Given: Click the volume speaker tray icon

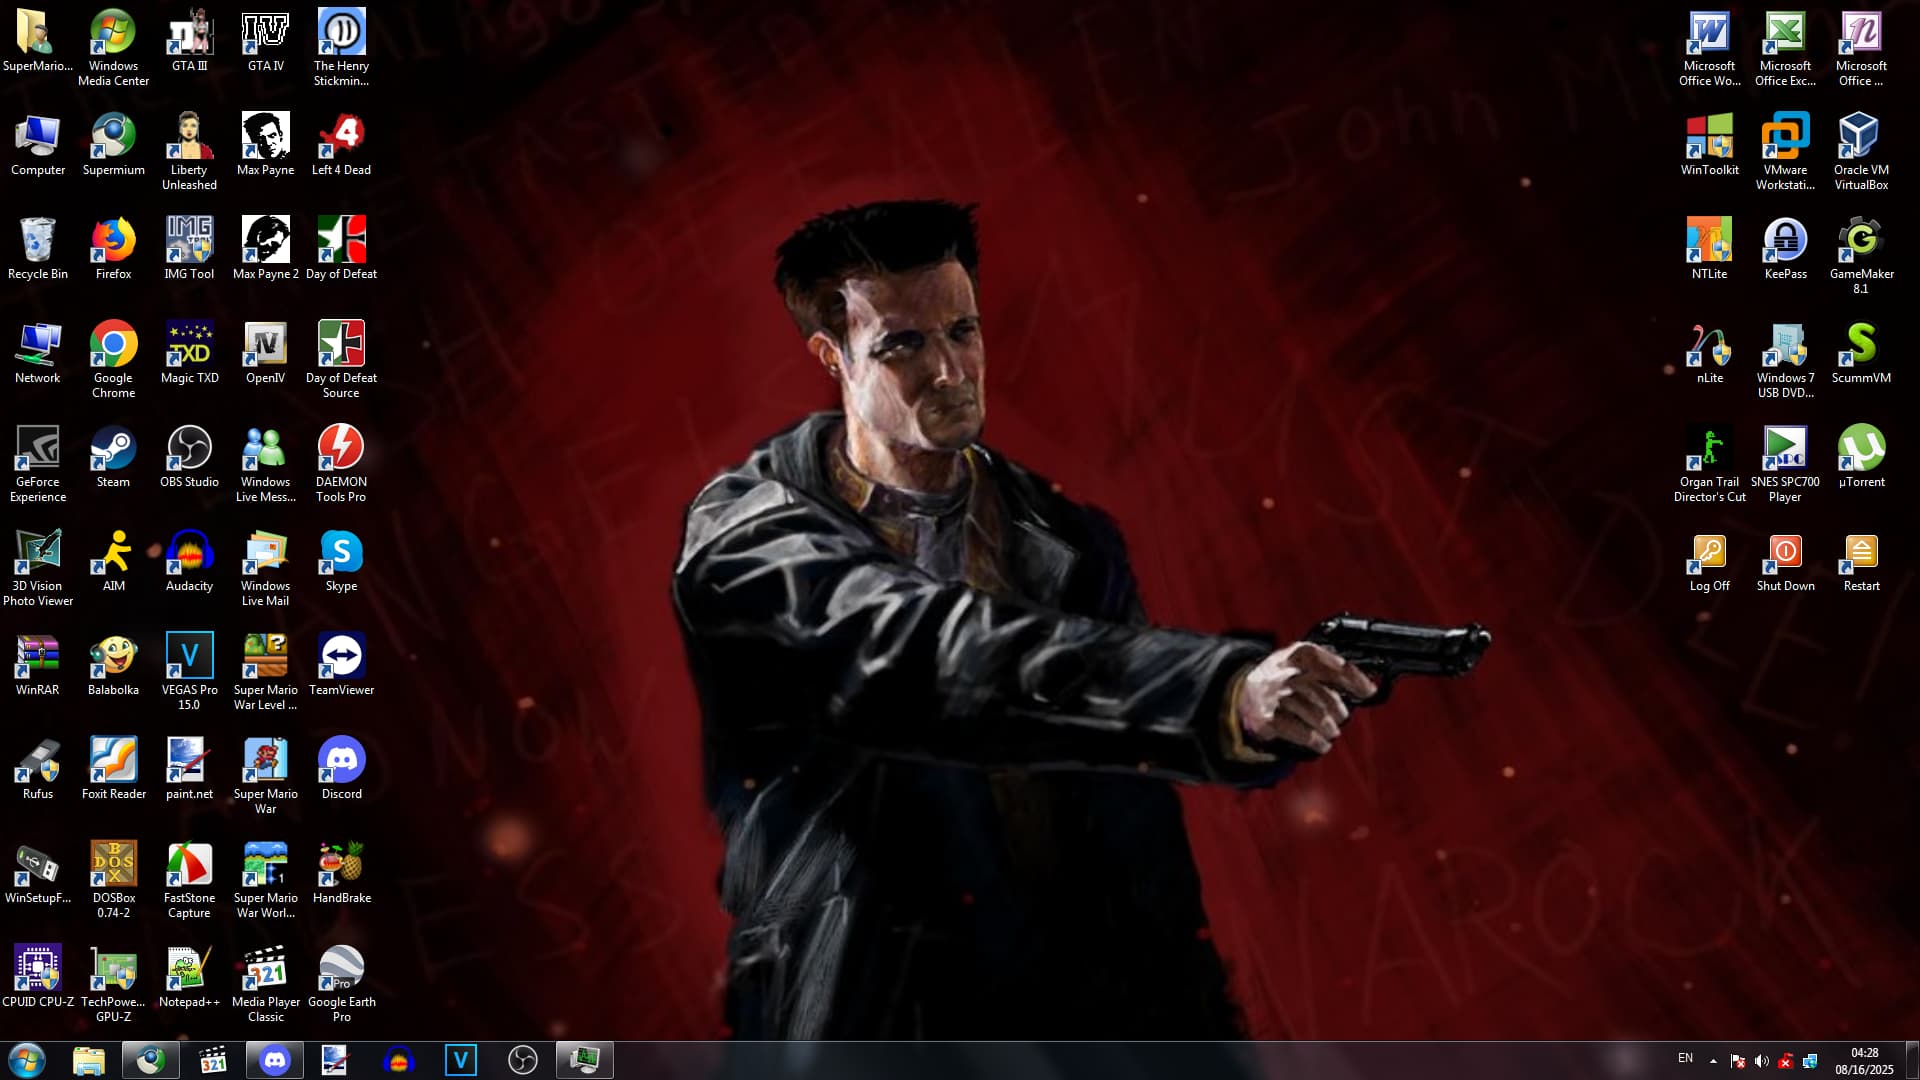Looking at the screenshot, I should [x=1761, y=1061].
